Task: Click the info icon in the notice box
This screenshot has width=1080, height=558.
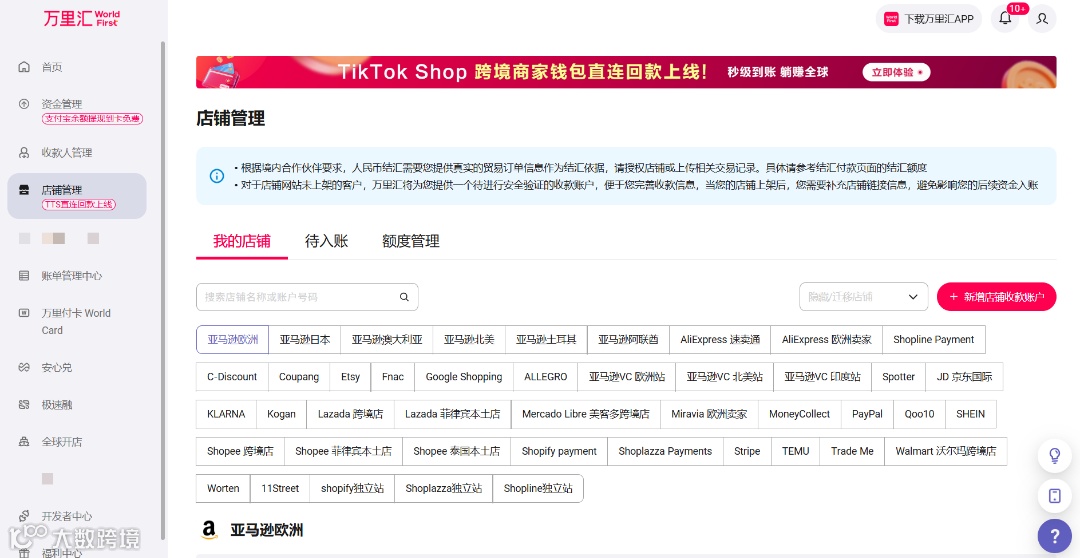Action: (217, 176)
